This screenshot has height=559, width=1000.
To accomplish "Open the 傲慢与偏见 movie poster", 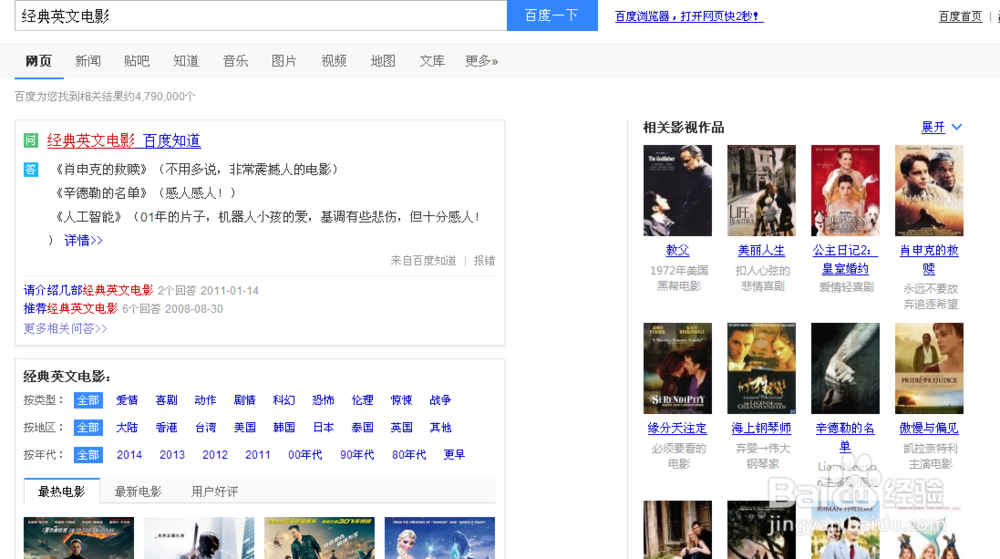I will click(929, 368).
